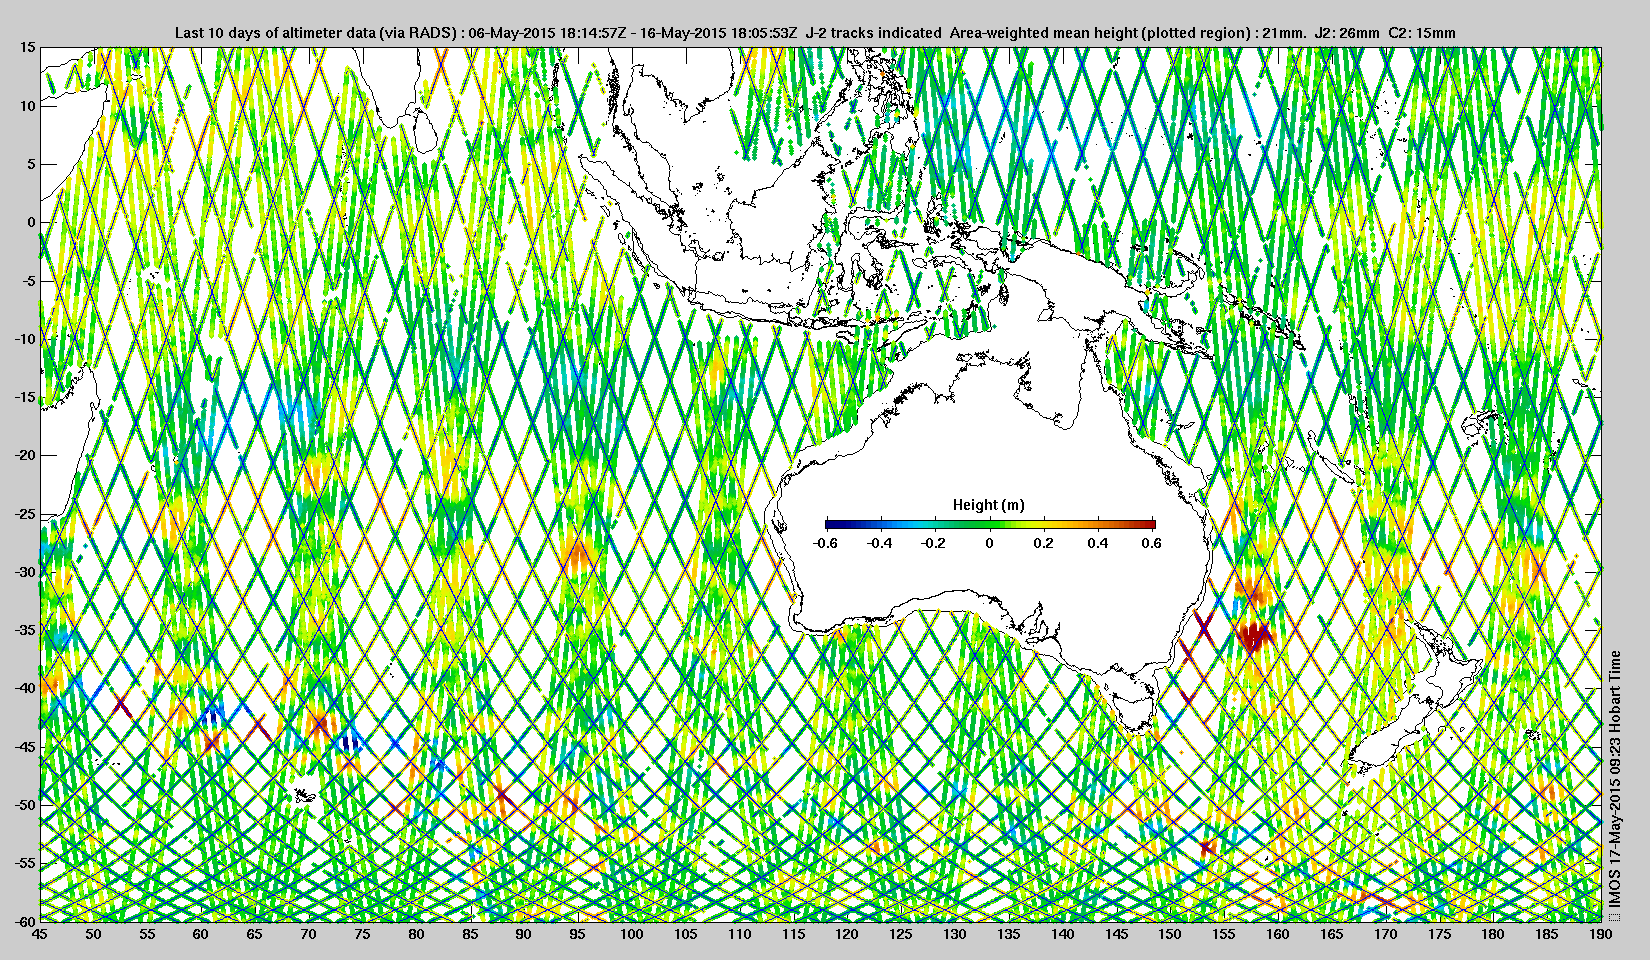Click latitude tick label 15

tap(28, 47)
